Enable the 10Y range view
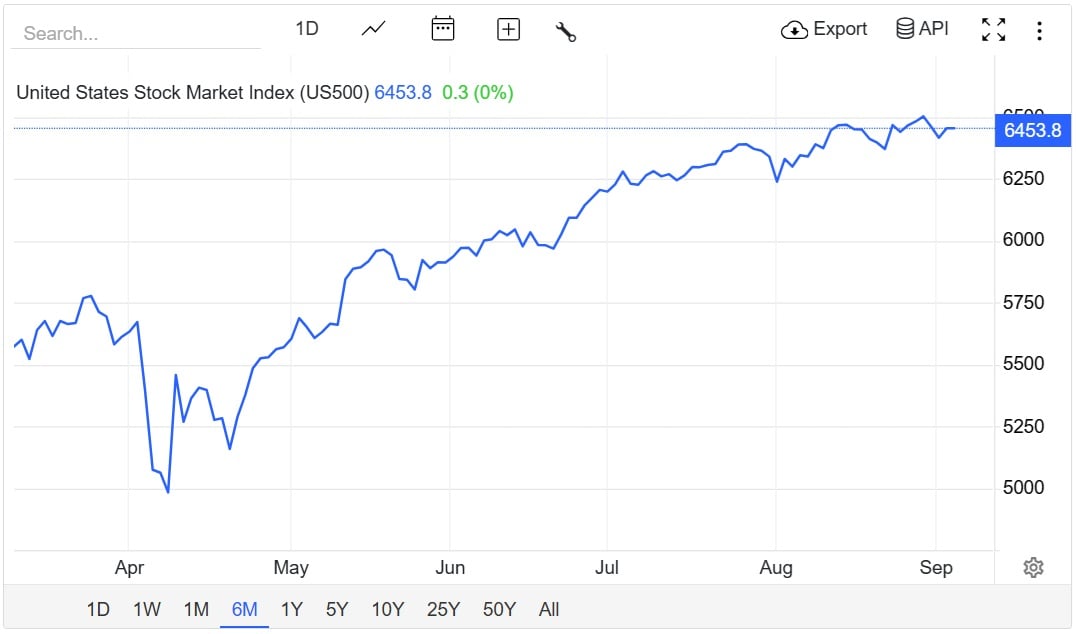This screenshot has width=1076, height=634. click(387, 609)
